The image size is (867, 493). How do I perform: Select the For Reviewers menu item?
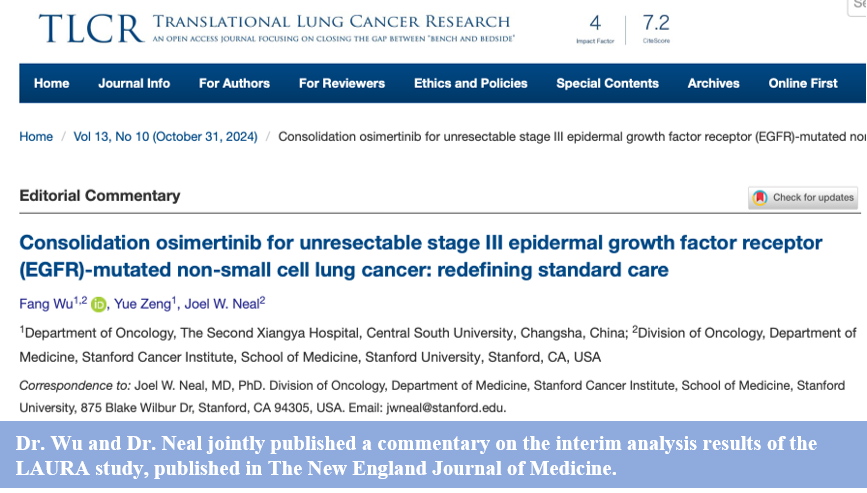click(x=341, y=84)
